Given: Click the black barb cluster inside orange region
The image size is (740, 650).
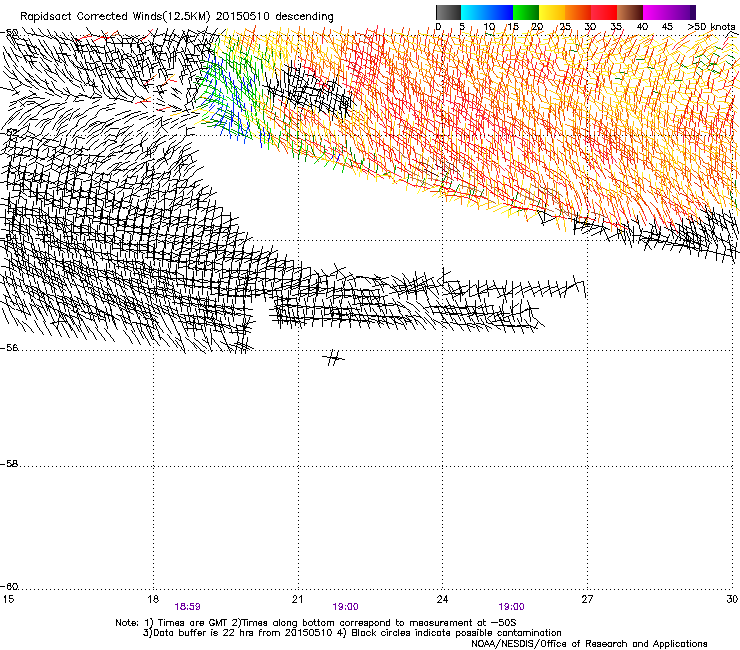Looking at the screenshot, I should (312, 91).
